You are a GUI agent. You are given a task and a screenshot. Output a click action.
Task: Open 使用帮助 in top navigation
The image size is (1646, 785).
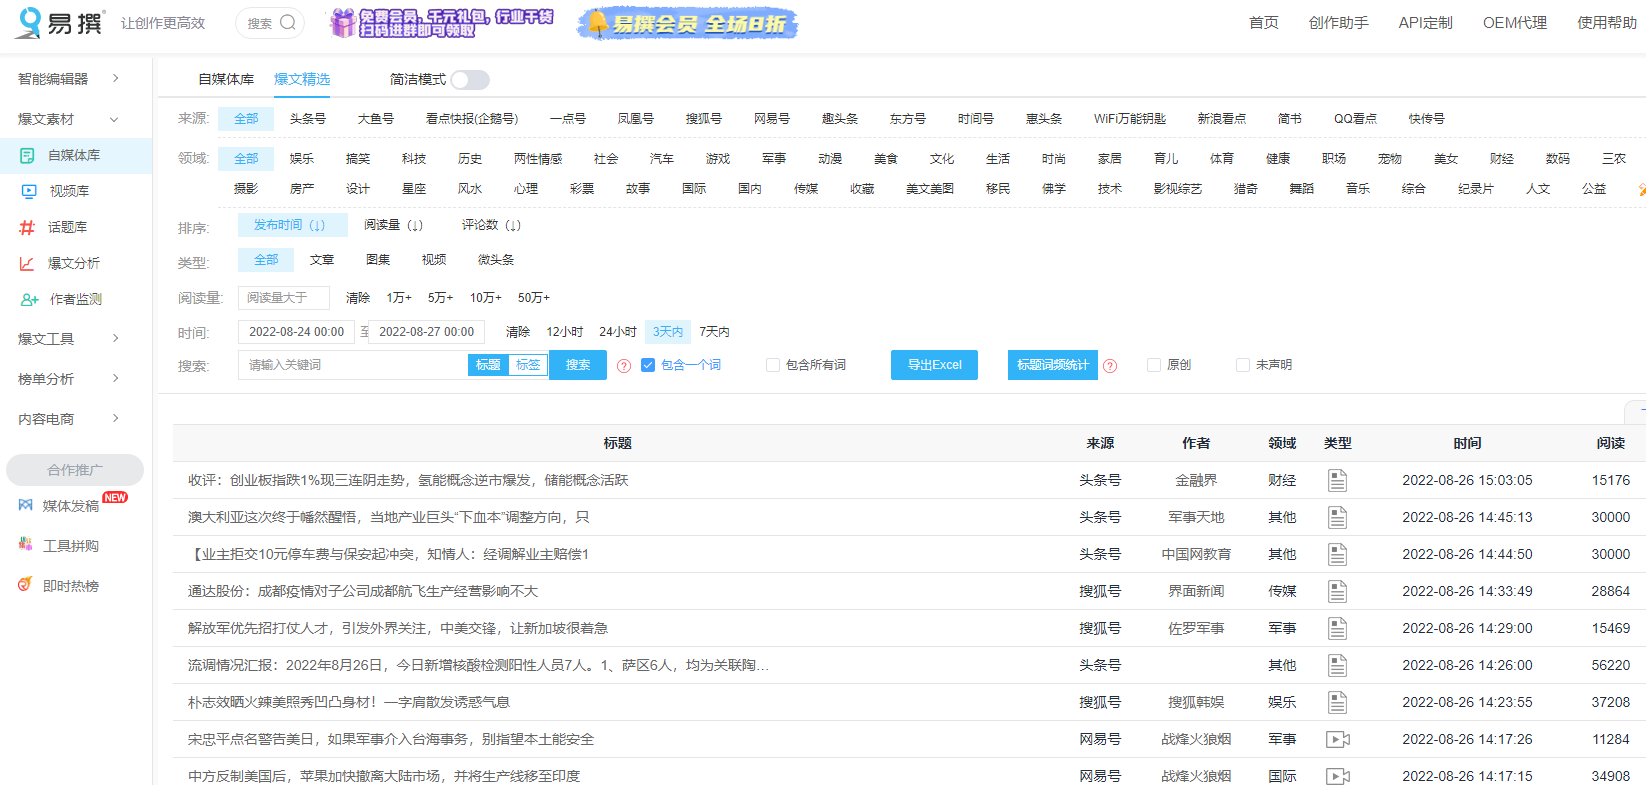1607,23
